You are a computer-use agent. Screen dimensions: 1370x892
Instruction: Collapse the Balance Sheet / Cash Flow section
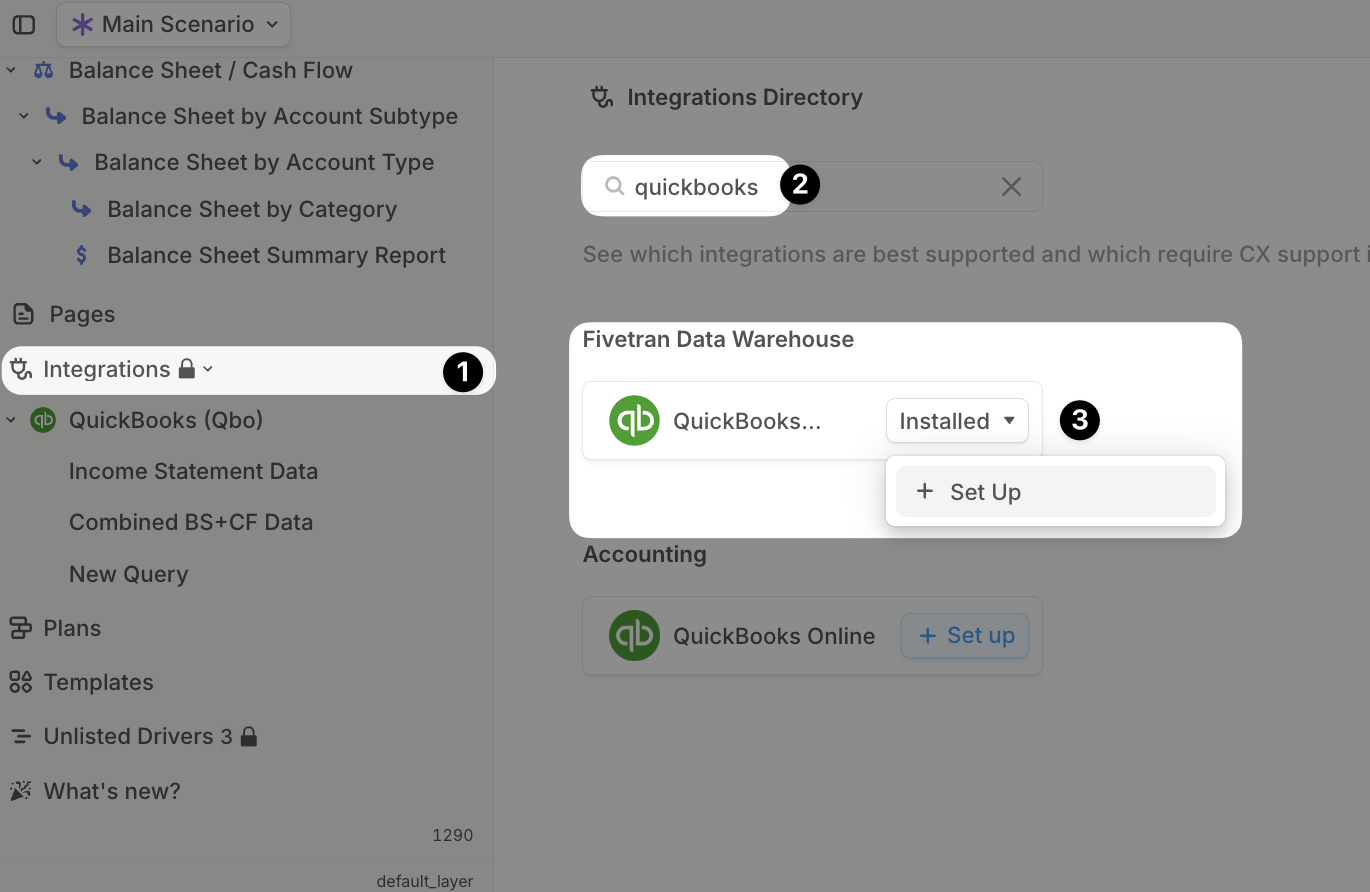(12, 71)
